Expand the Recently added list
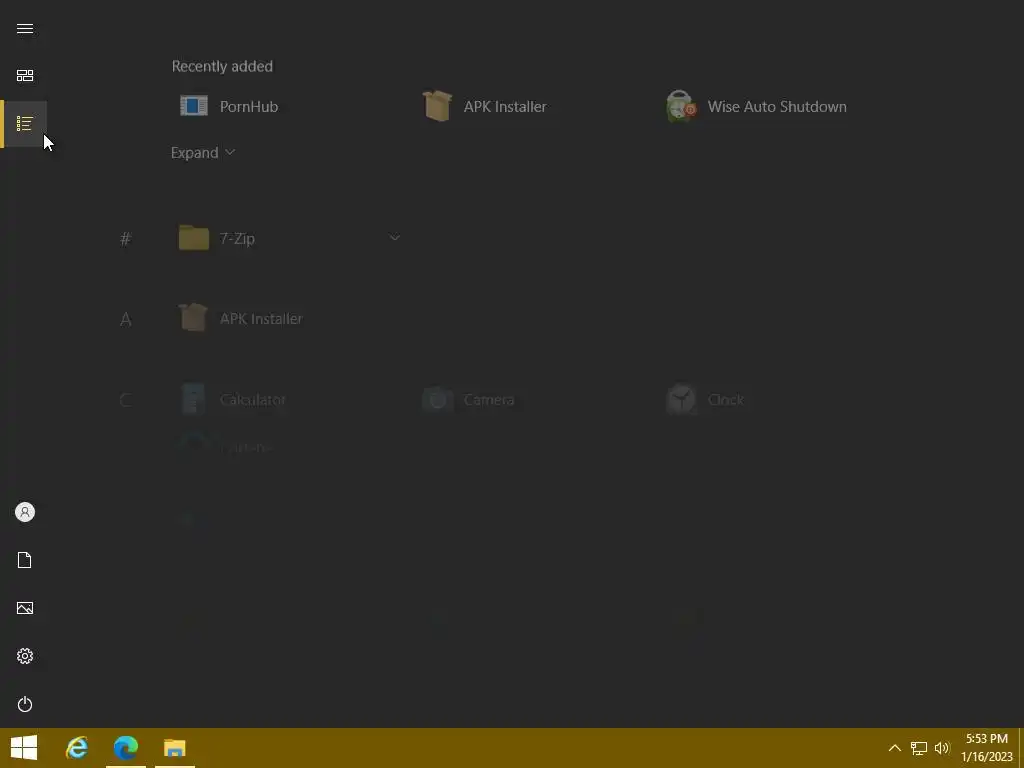 [x=202, y=153]
